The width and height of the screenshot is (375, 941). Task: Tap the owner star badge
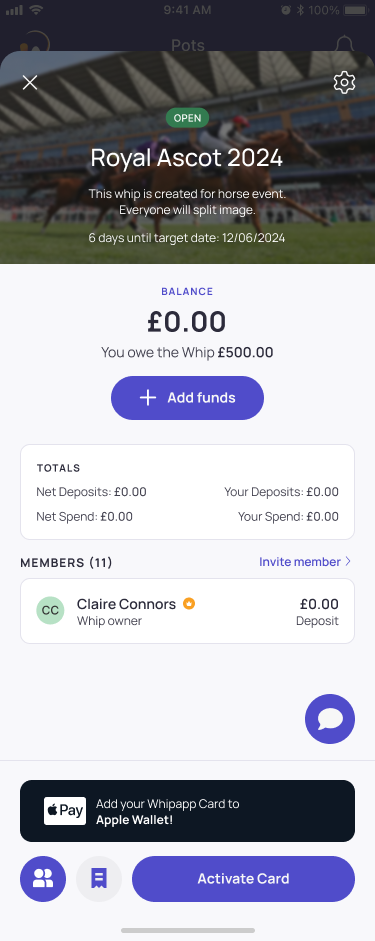[189, 604]
